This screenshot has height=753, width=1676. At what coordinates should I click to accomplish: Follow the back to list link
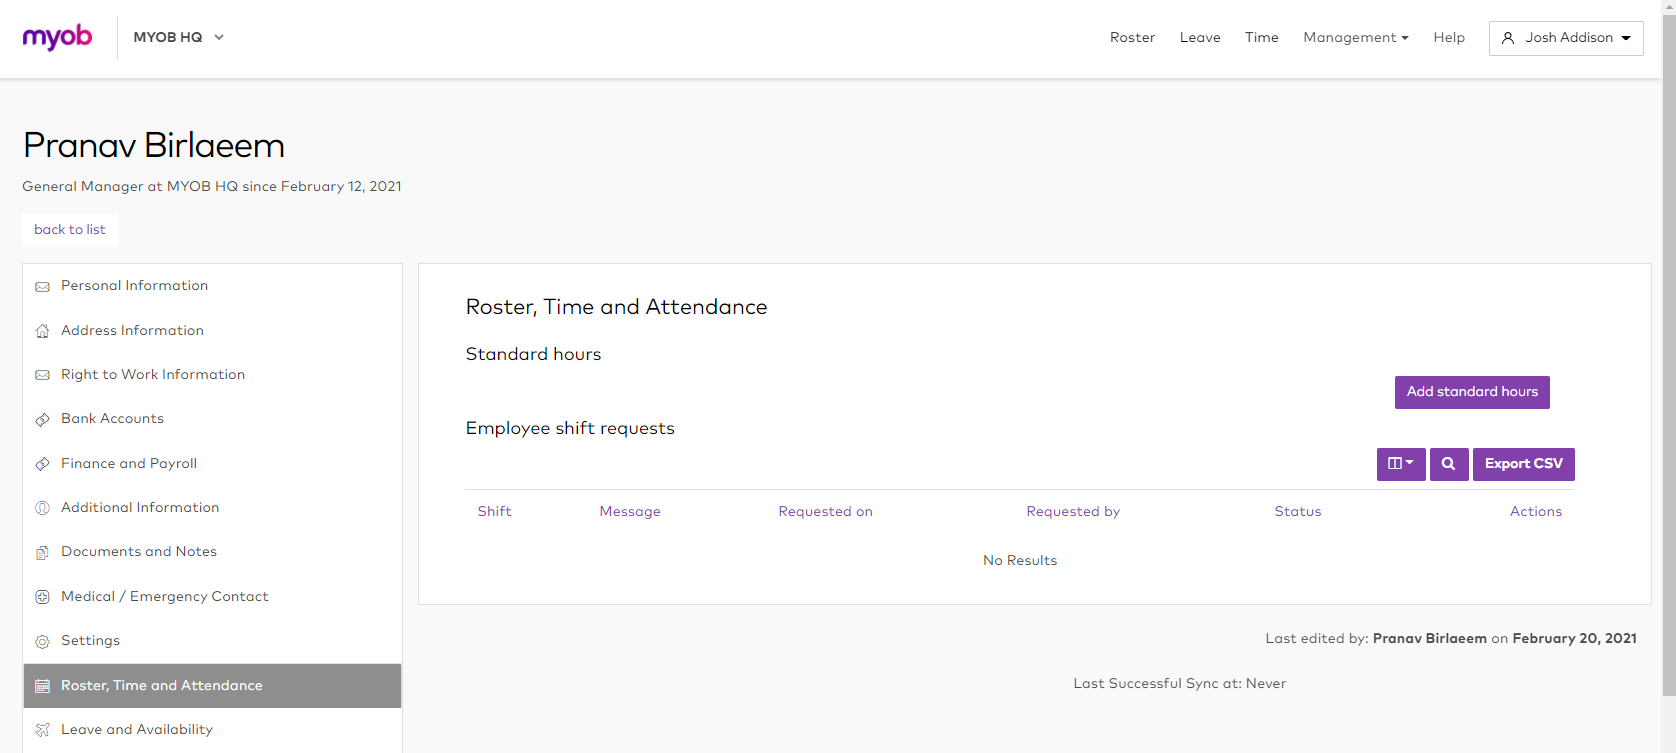click(x=70, y=230)
